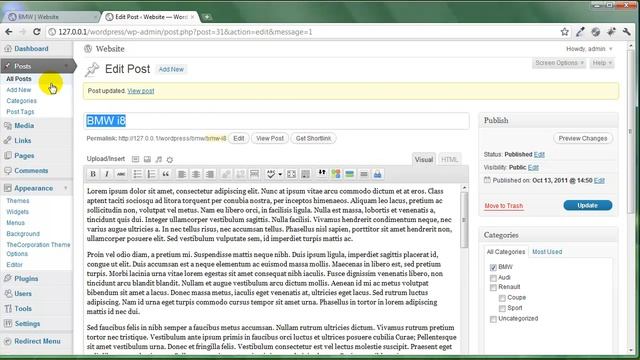Open the browser wrench menu

(x=627, y=32)
